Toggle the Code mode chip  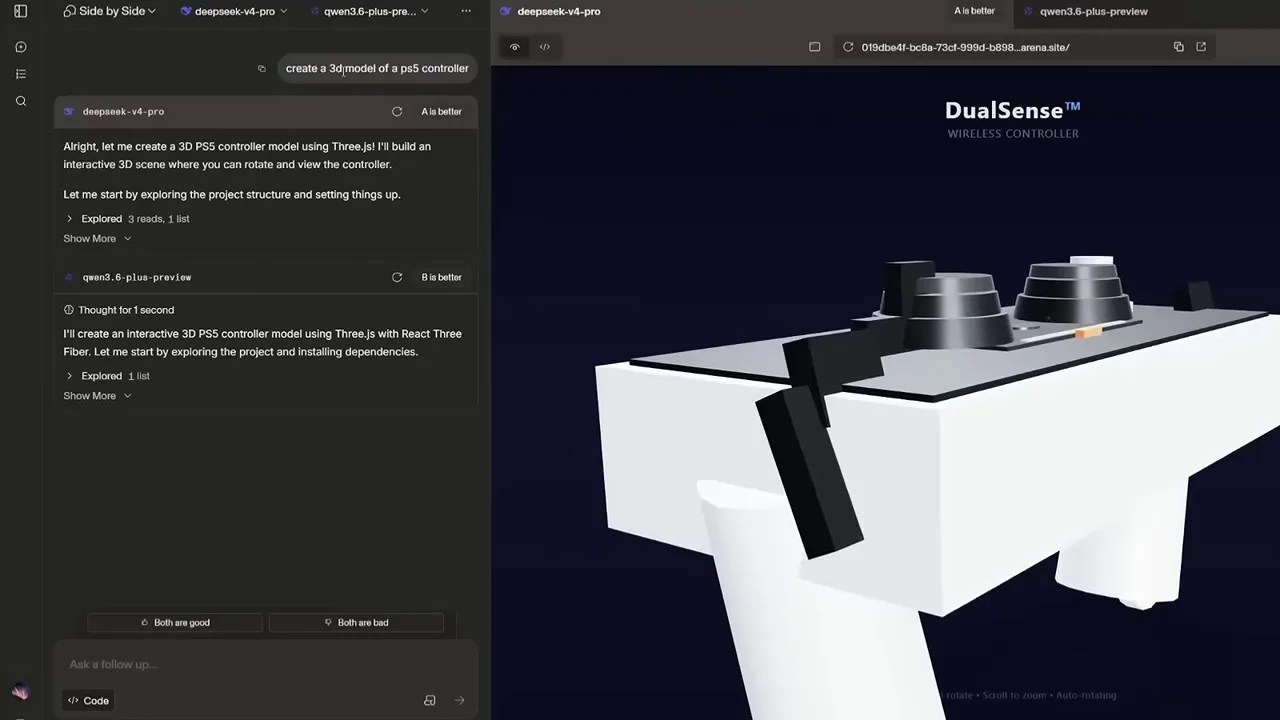pyautogui.click(x=88, y=700)
